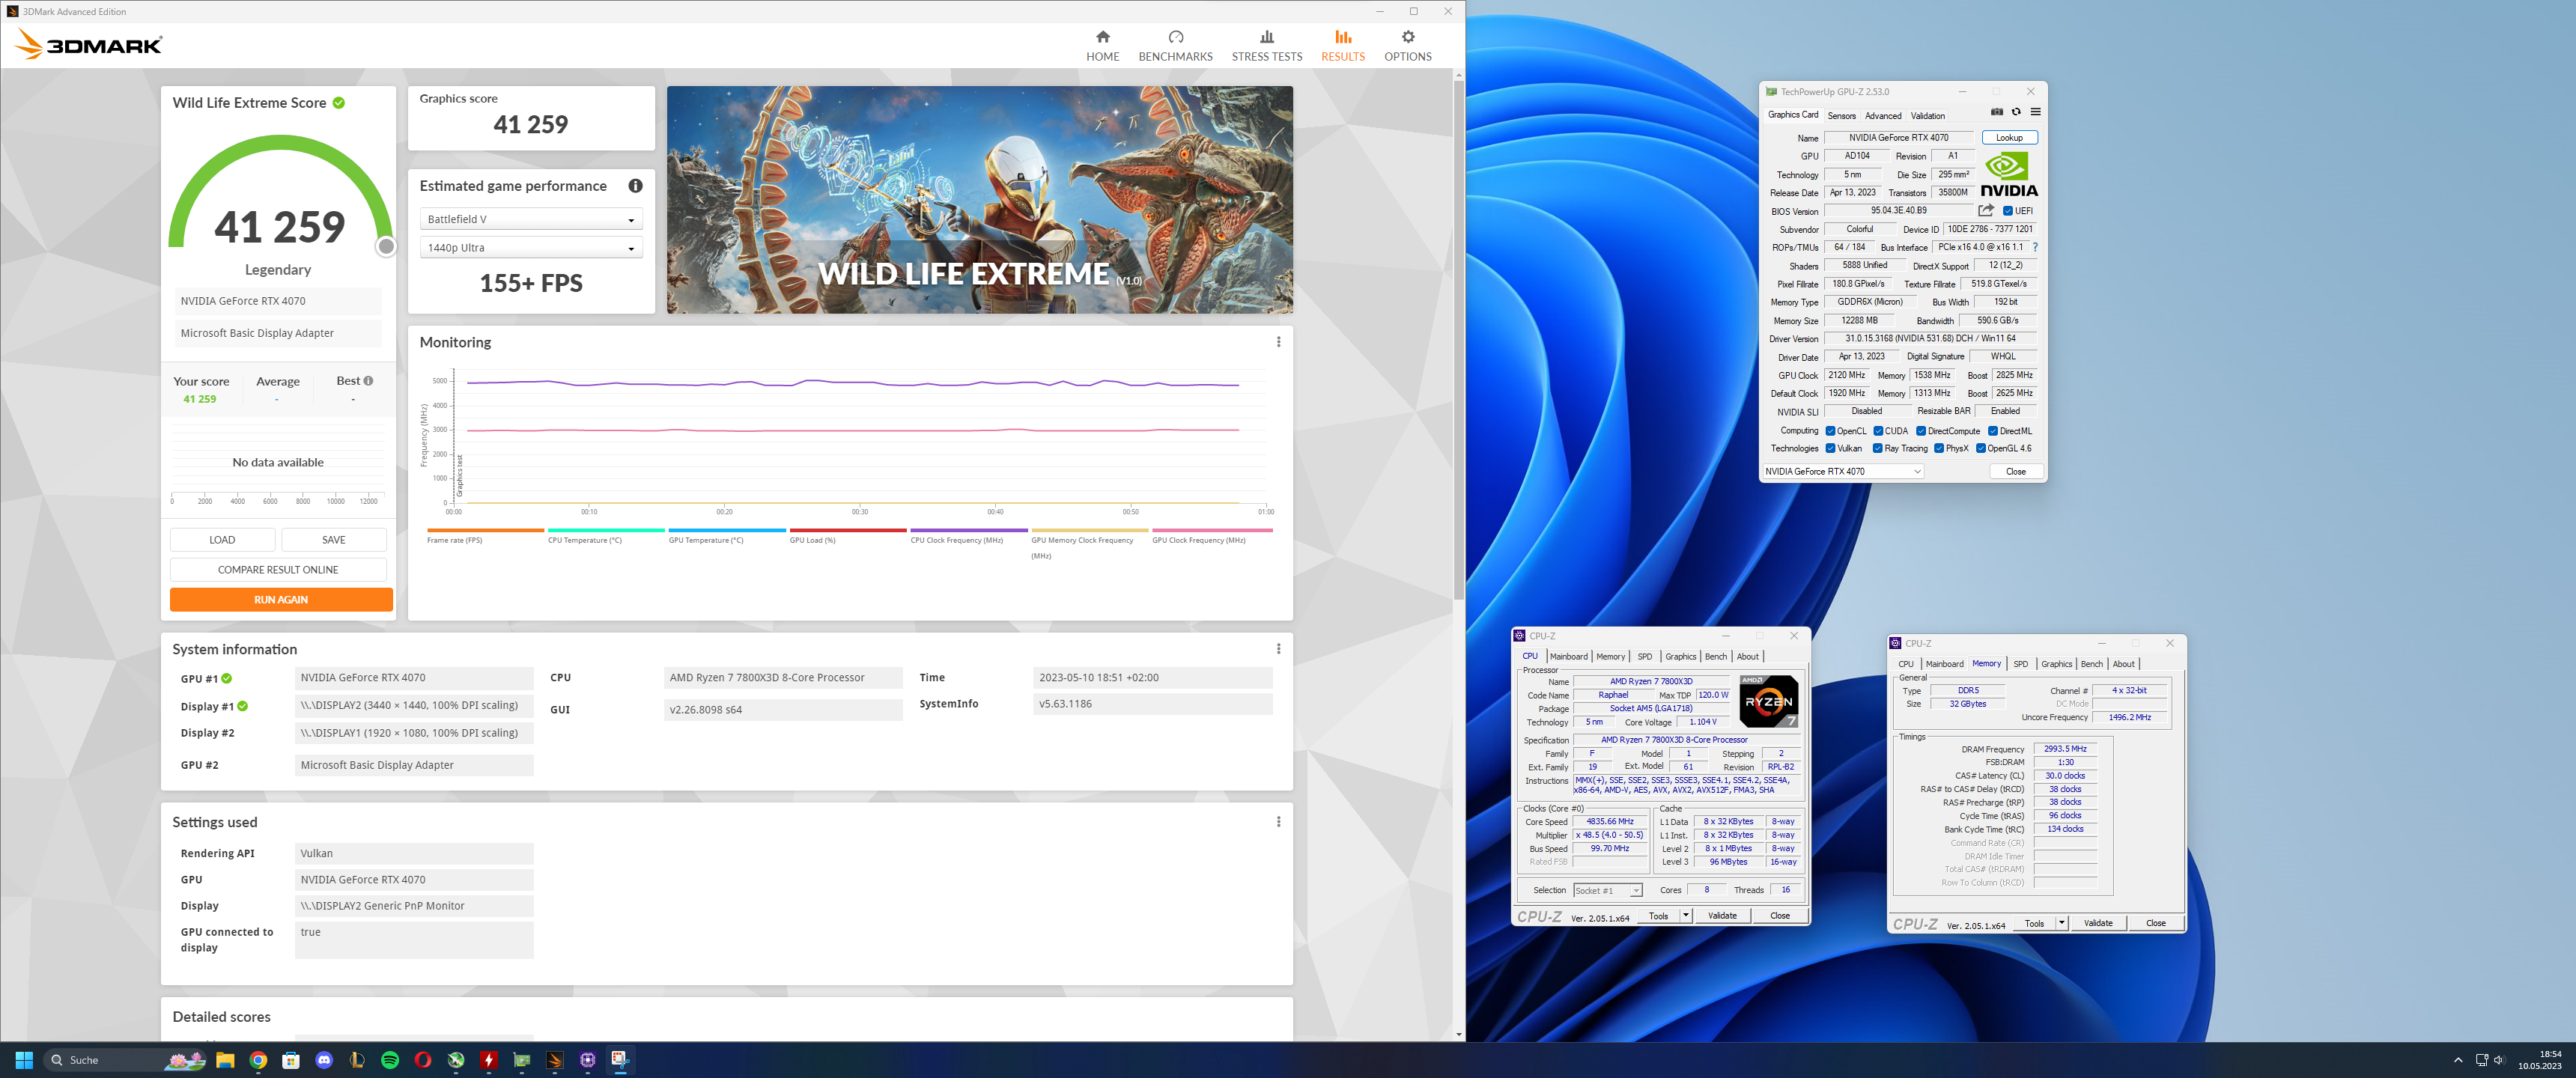
Task: Click the LOAD button in 3DMark
Action: point(222,540)
